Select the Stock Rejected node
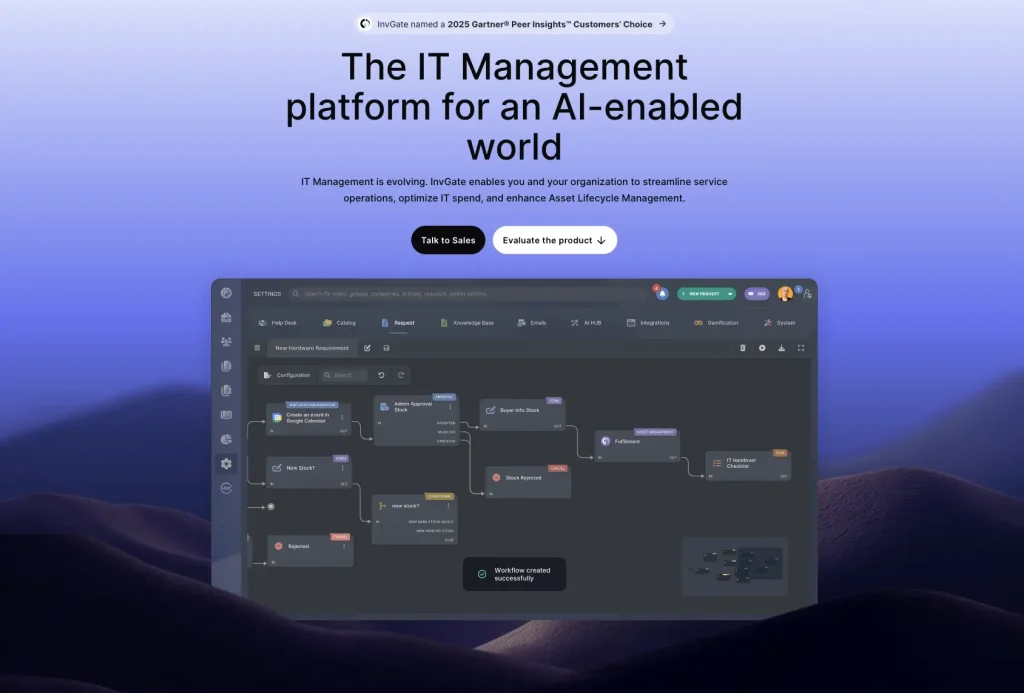The image size is (1024, 693). 528,482
